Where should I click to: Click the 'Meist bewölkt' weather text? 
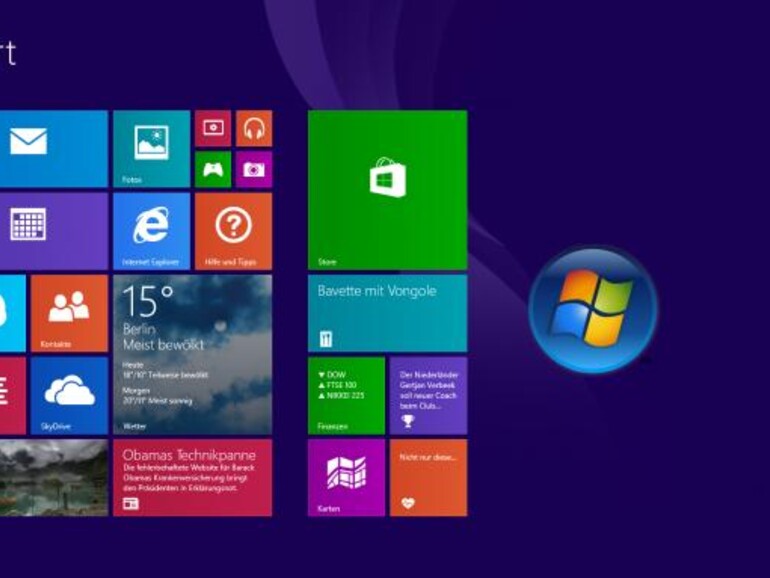(x=163, y=345)
